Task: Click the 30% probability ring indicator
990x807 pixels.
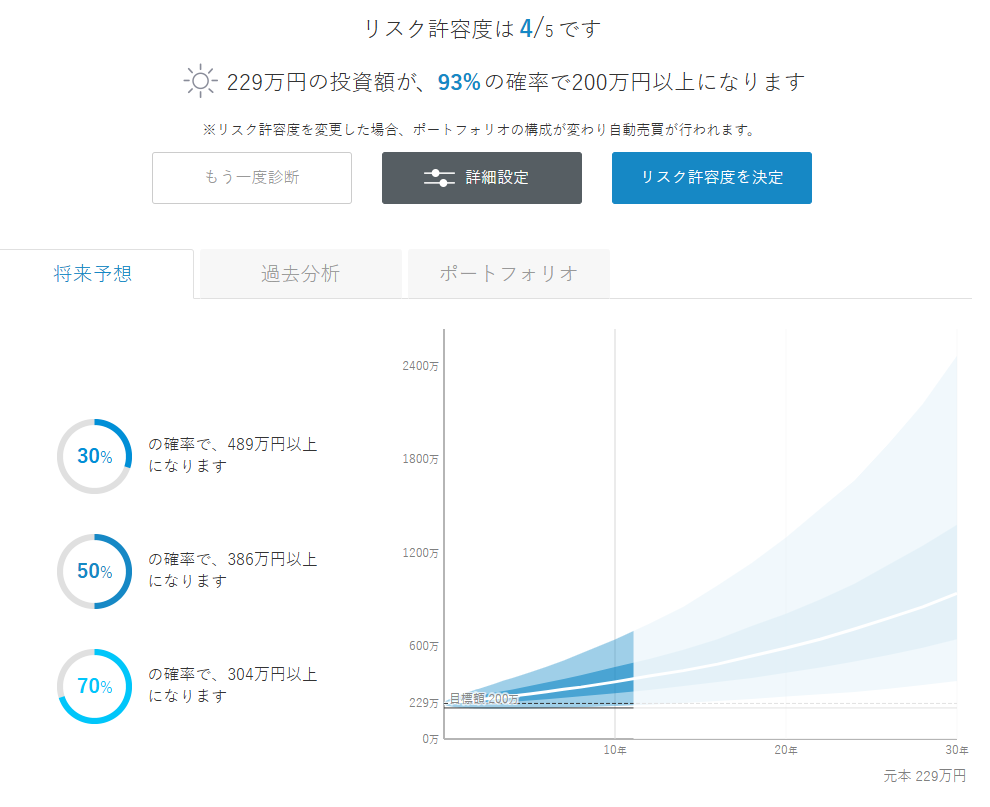Action: [95, 456]
